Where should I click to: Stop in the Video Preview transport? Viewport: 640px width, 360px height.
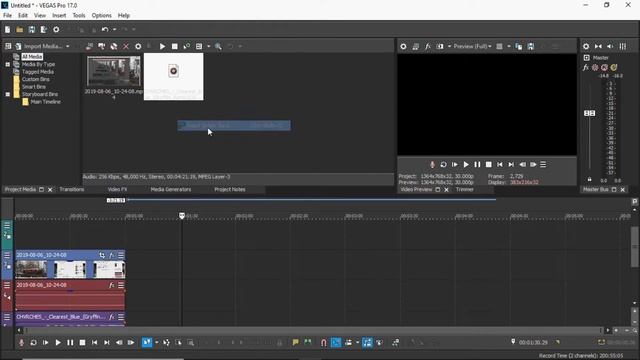tap(489, 164)
